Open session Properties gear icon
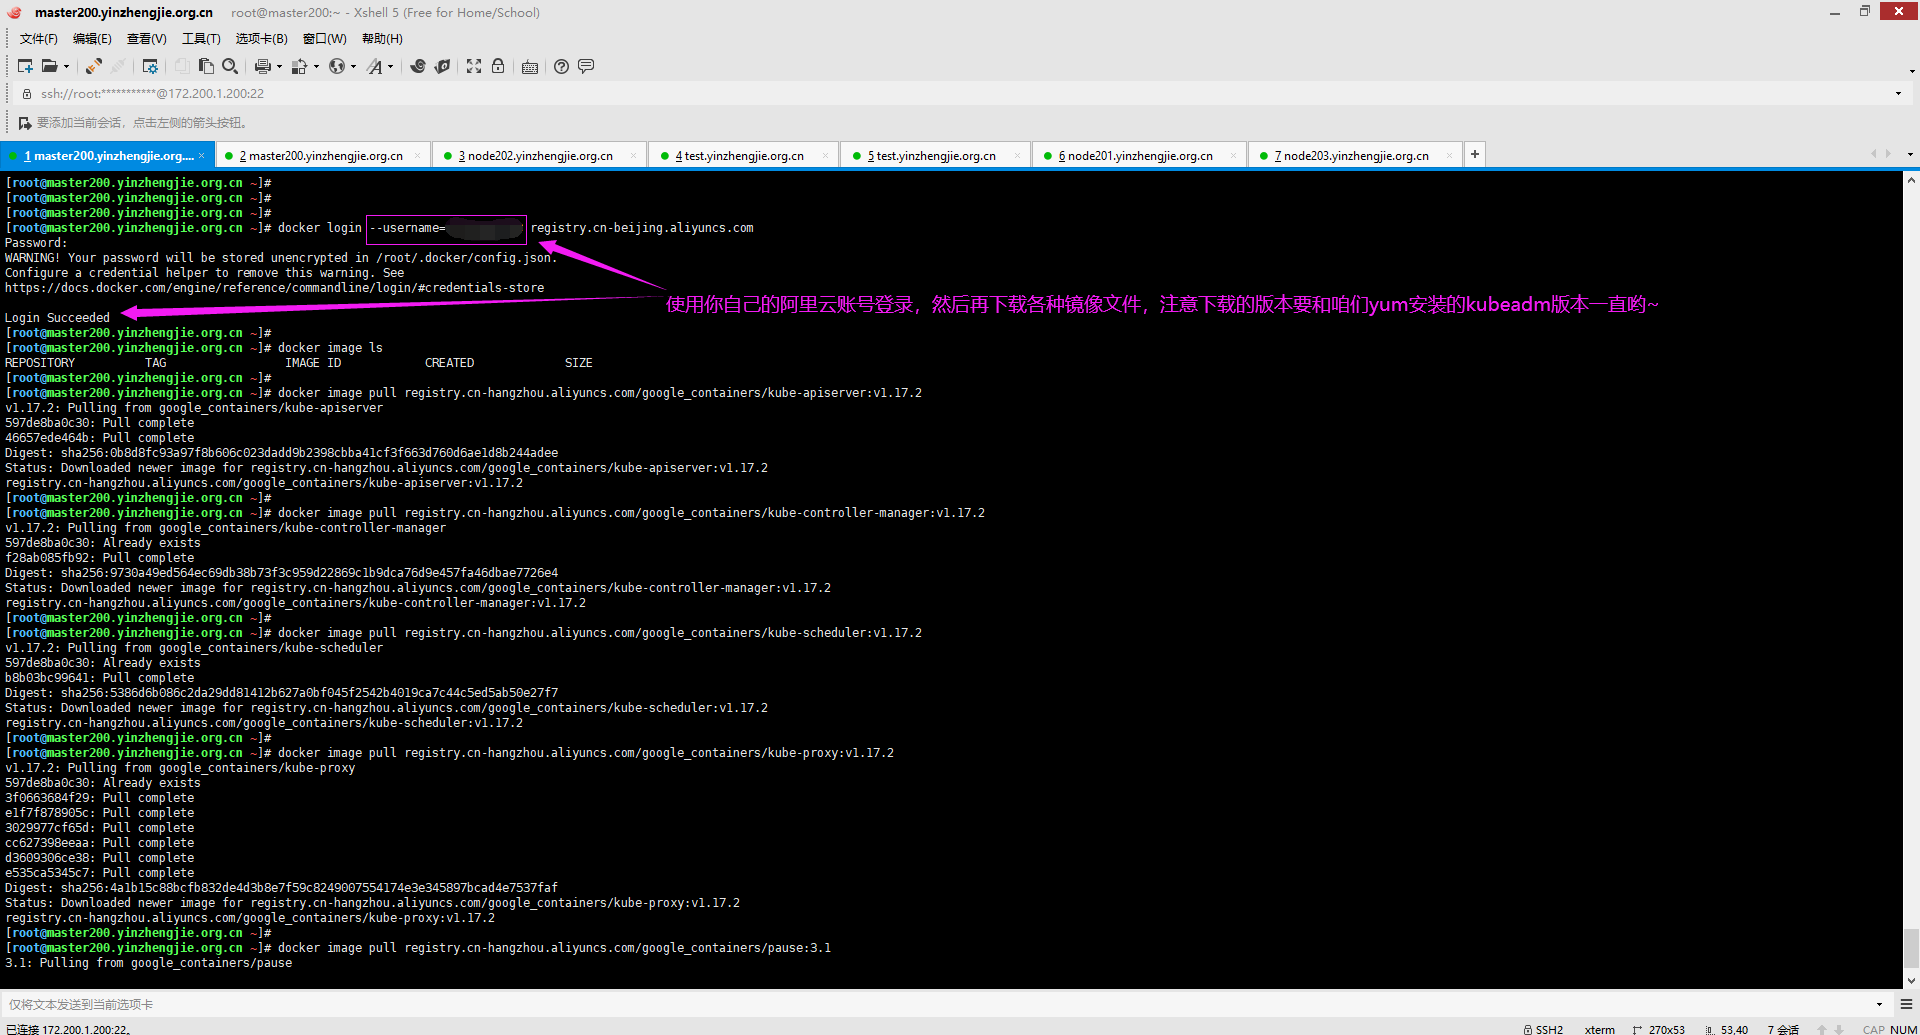1920x1035 pixels. 150,66
